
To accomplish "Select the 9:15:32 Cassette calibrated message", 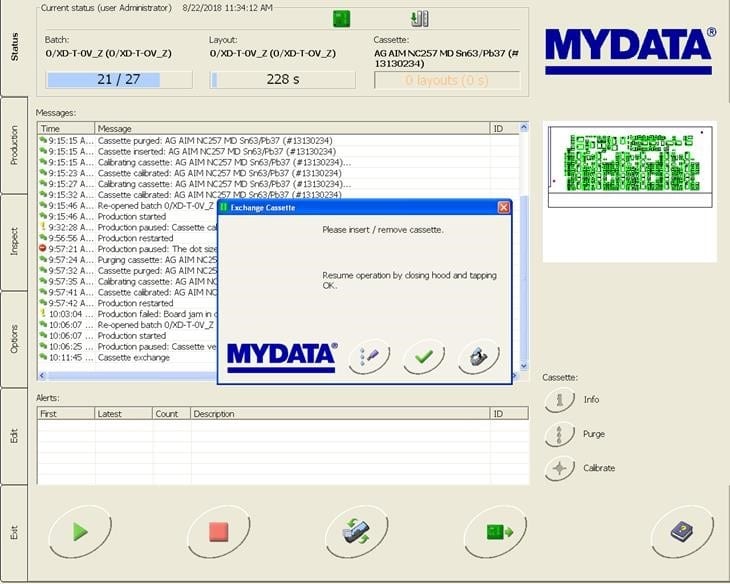I will [278, 195].
